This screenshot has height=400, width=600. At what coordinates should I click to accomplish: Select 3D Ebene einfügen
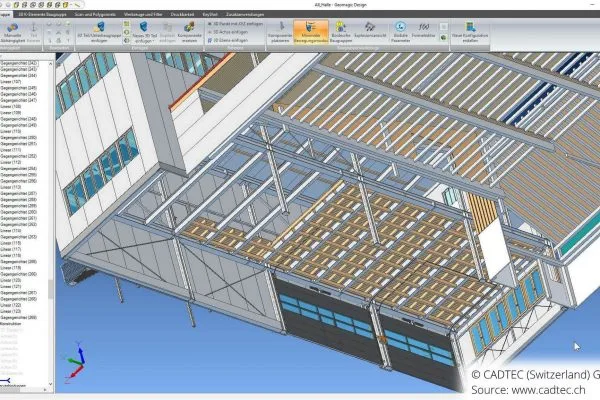point(228,40)
